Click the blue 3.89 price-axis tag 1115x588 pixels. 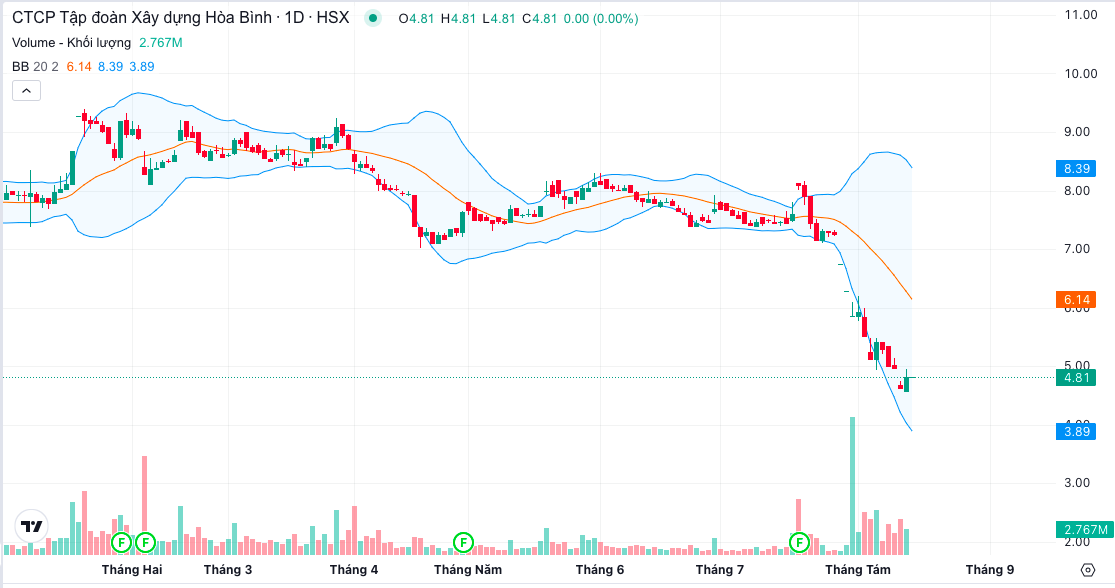click(1076, 432)
